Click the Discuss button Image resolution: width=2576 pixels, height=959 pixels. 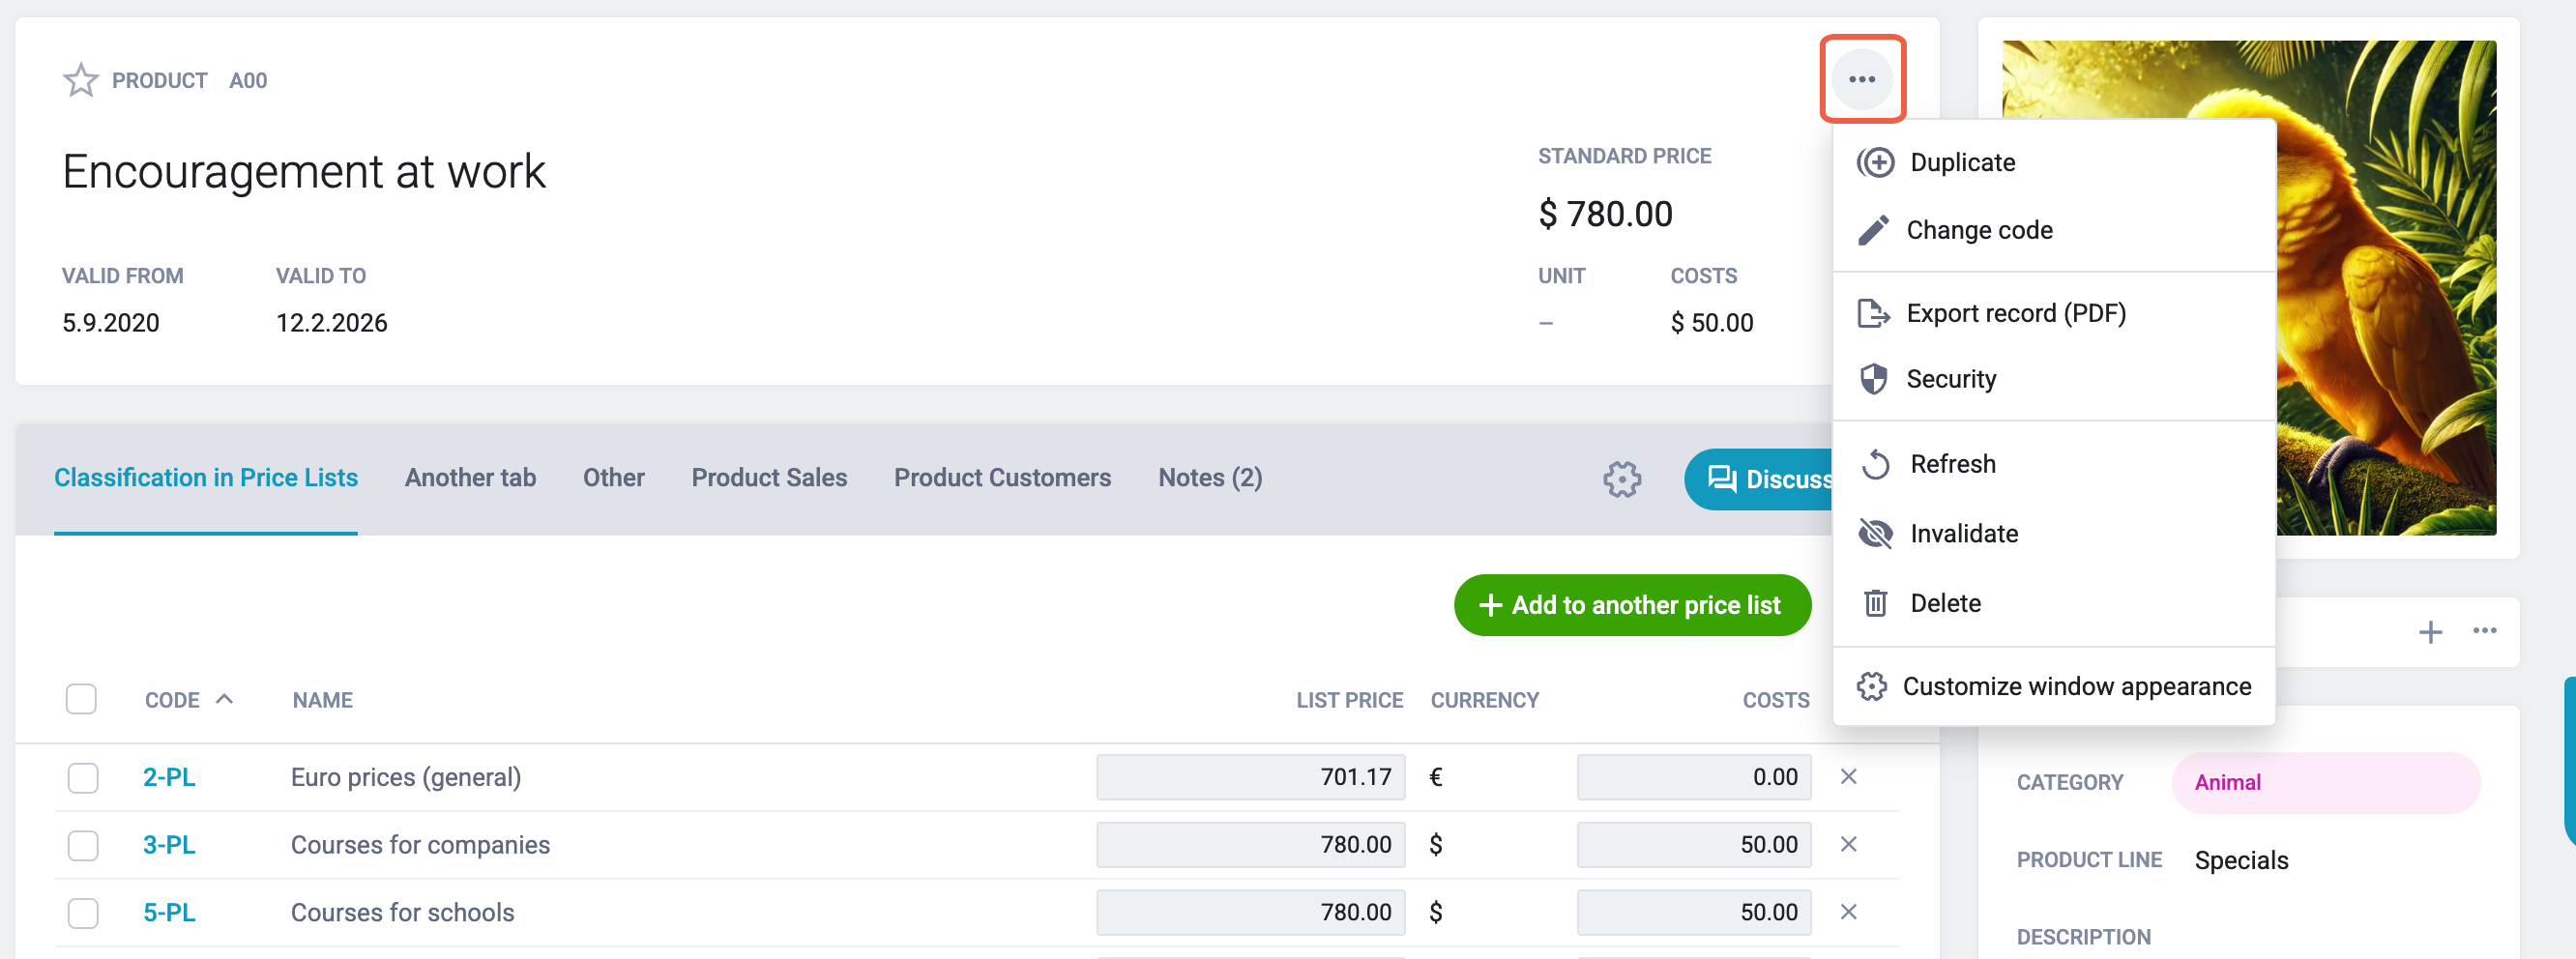pos(1760,479)
